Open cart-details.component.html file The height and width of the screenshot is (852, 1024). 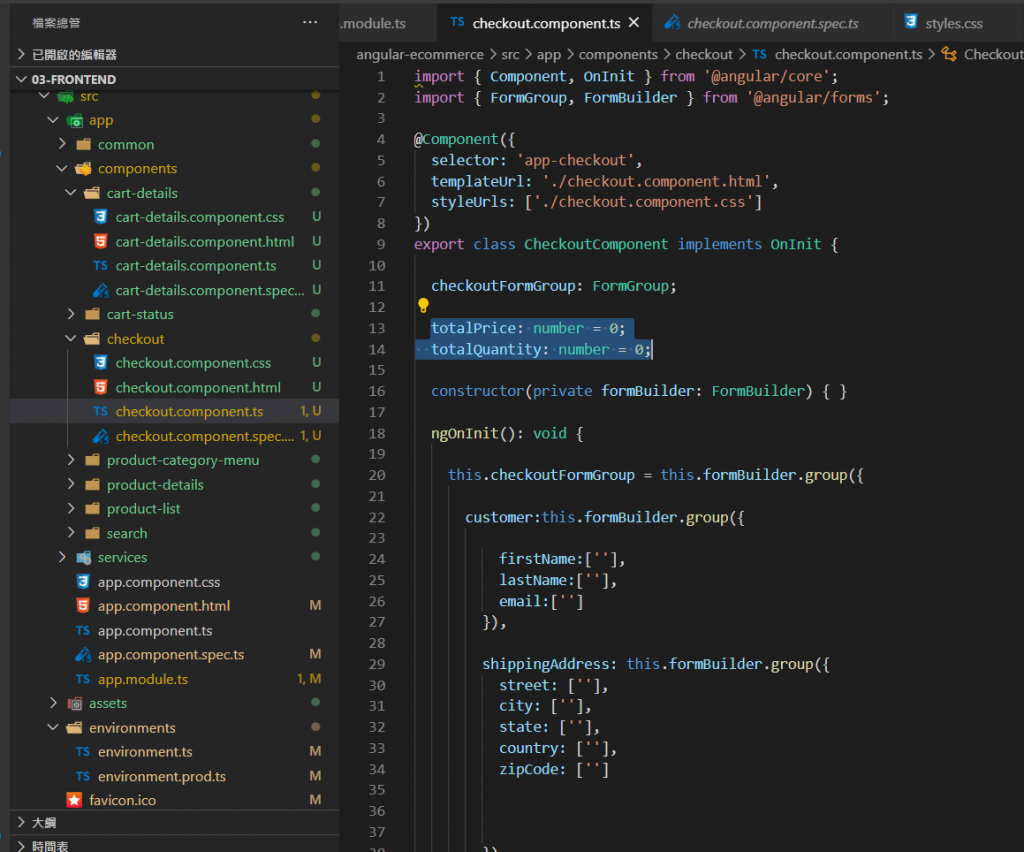[x=204, y=242]
